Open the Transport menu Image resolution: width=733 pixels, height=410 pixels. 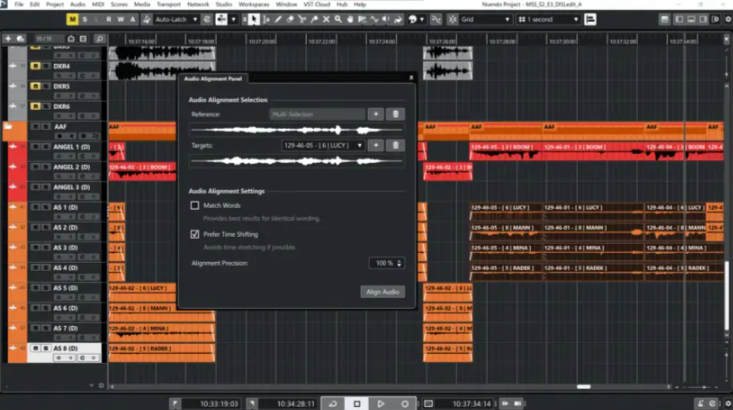click(x=170, y=4)
